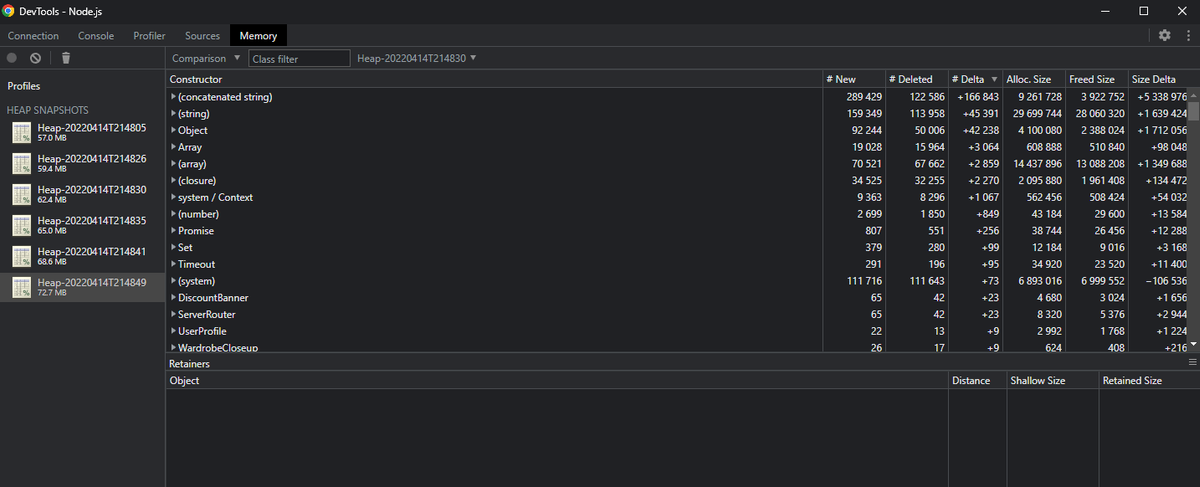The image size is (1200, 487).
Task: Click the trash delete profile icon
Action: pyautogui.click(x=66, y=58)
